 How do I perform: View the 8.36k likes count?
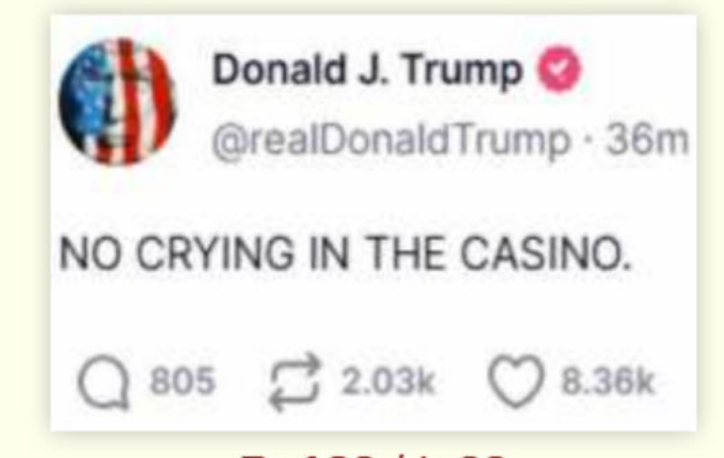[x=608, y=381]
